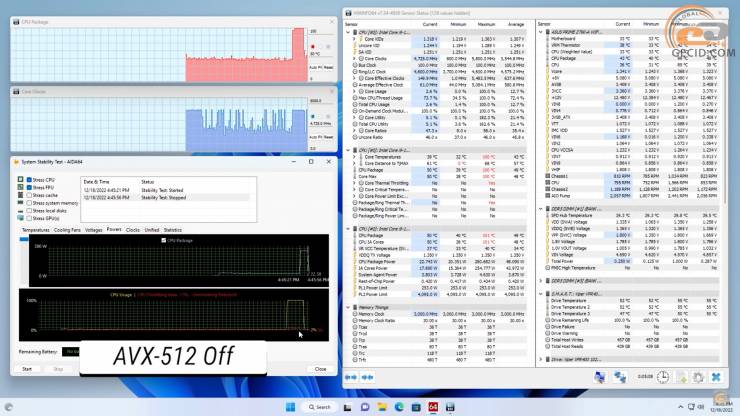Enable Stress system memory checkbox
Image resolution: width=740 pixels, height=416 pixels.
(29, 203)
